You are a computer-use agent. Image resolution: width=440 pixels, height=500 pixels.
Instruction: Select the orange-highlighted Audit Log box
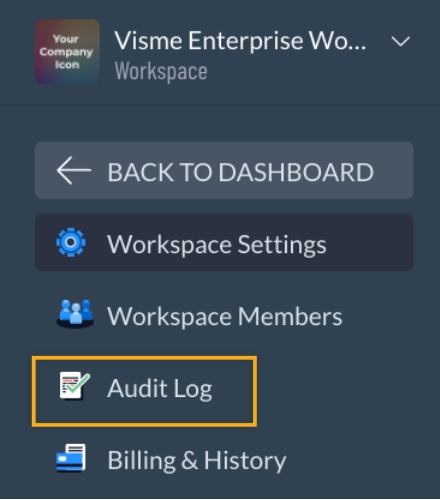(x=144, y=391)
